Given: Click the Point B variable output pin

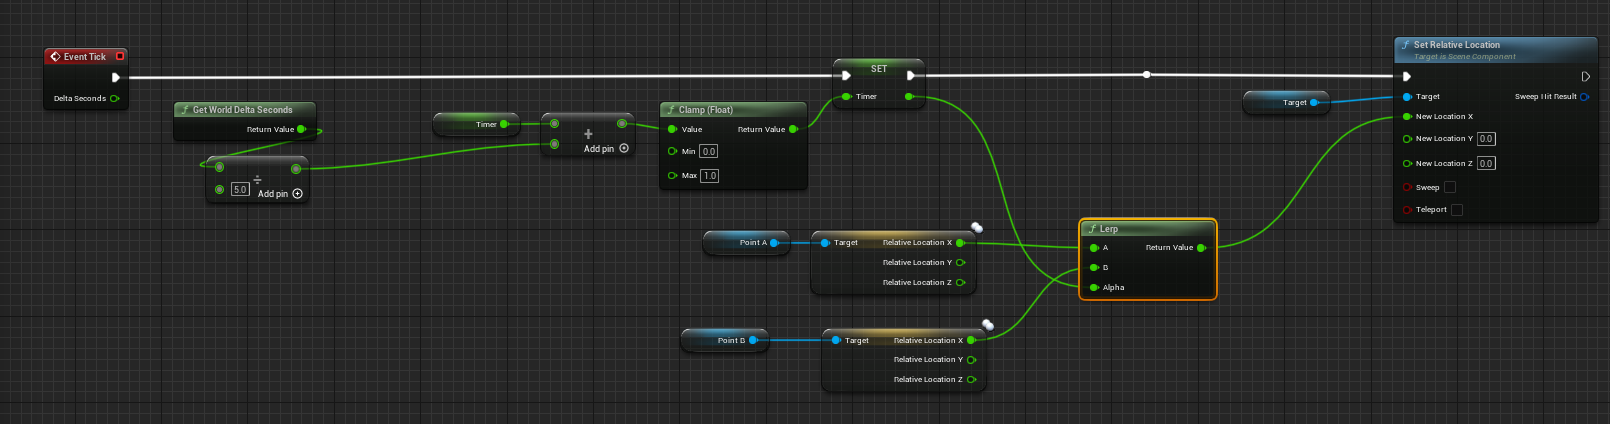Looking at the screenshot, I should point(753,340).
